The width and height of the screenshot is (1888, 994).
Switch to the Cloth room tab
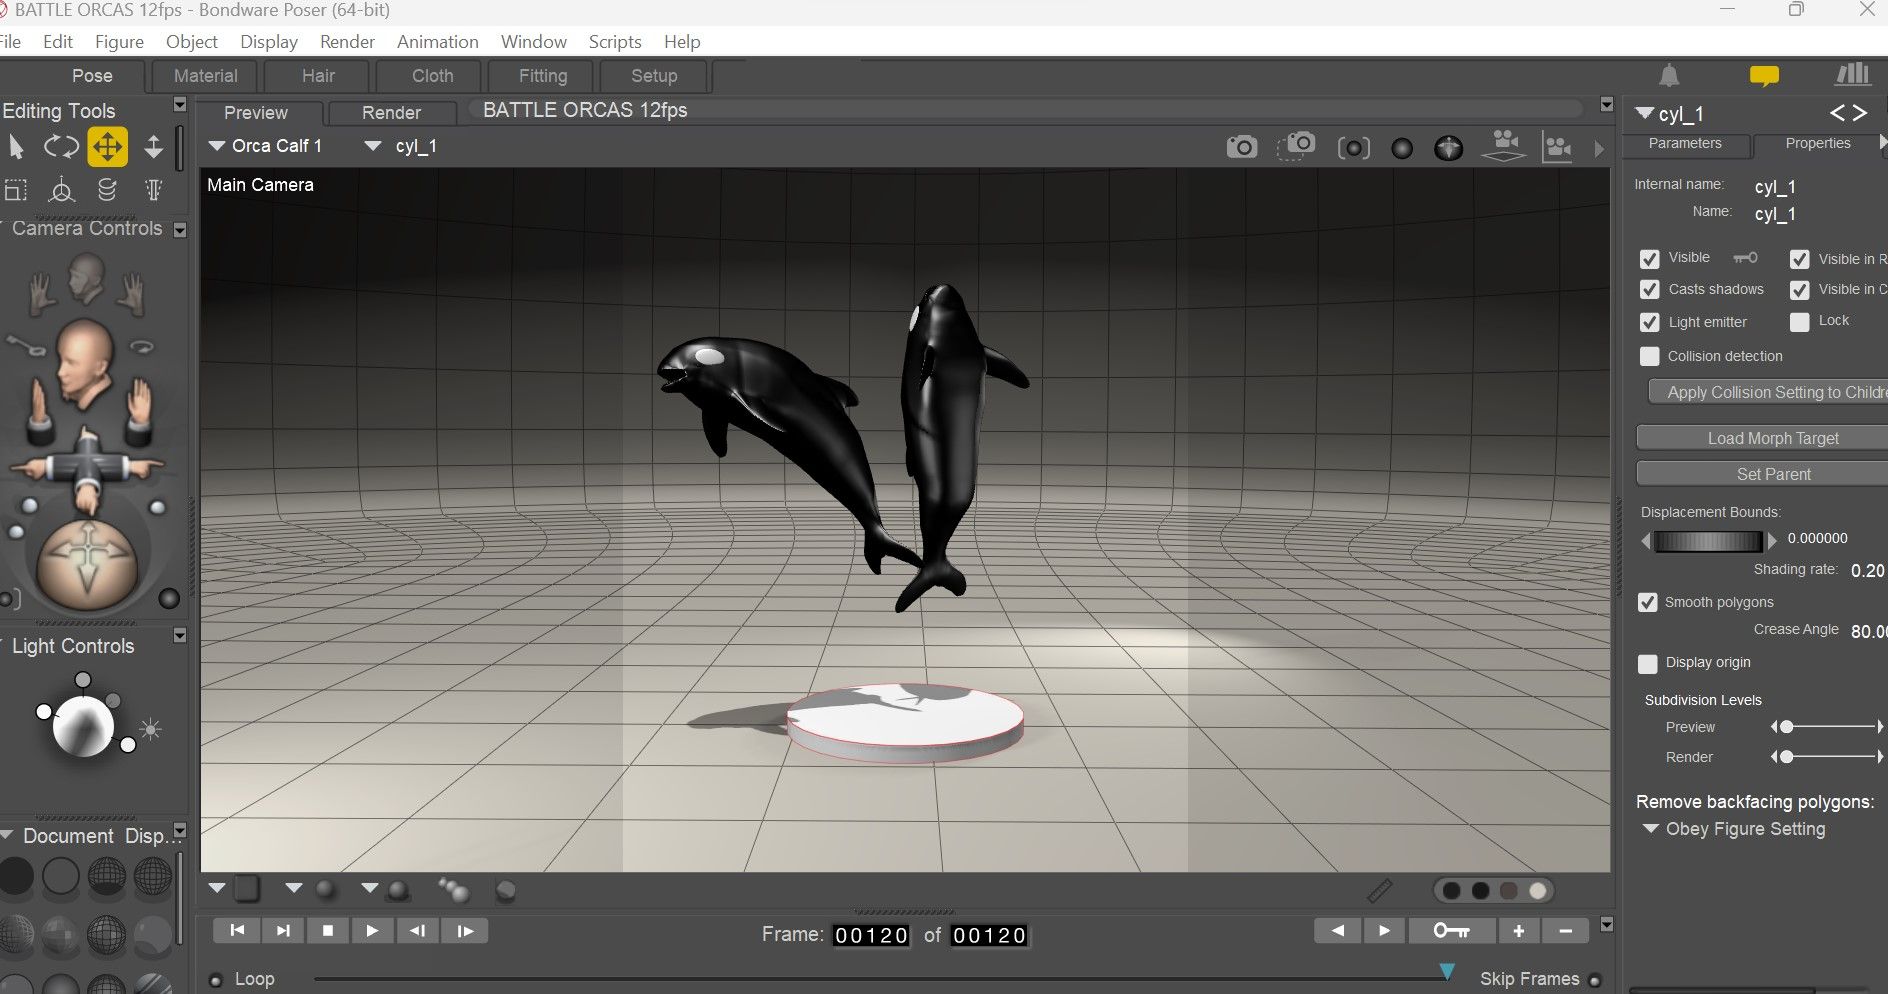coord(432,76)
